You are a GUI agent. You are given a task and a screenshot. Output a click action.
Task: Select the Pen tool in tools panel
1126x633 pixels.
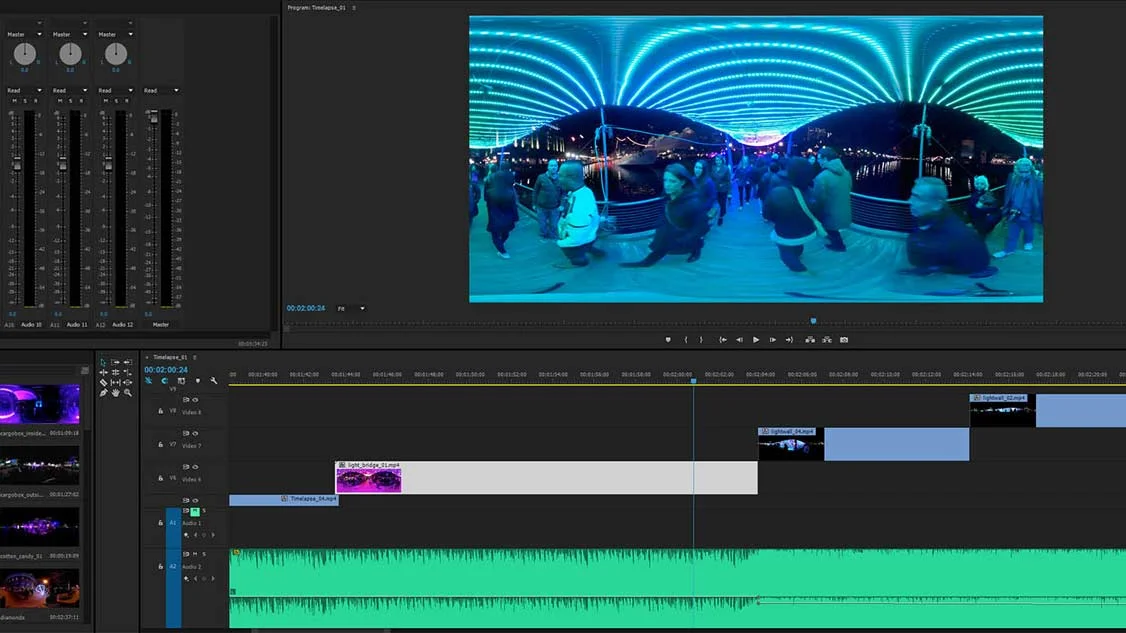tap(103, 393)
